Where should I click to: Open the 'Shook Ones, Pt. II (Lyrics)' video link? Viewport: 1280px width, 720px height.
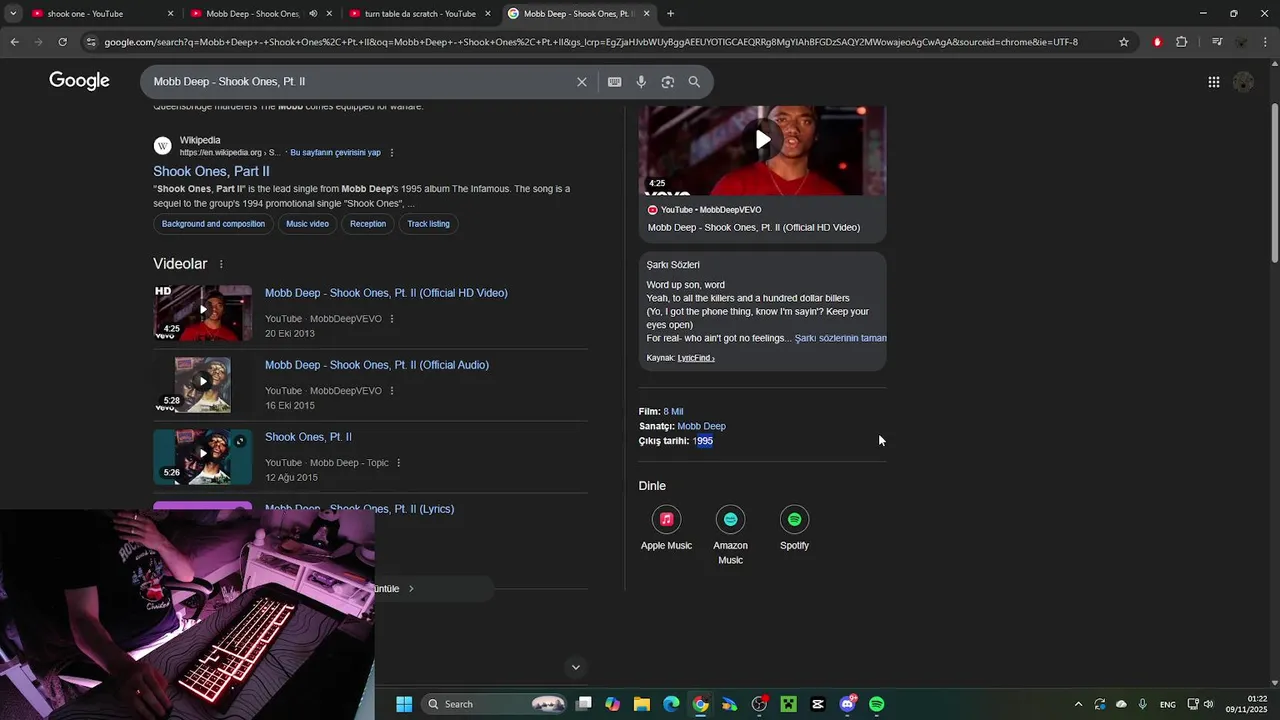359,509
